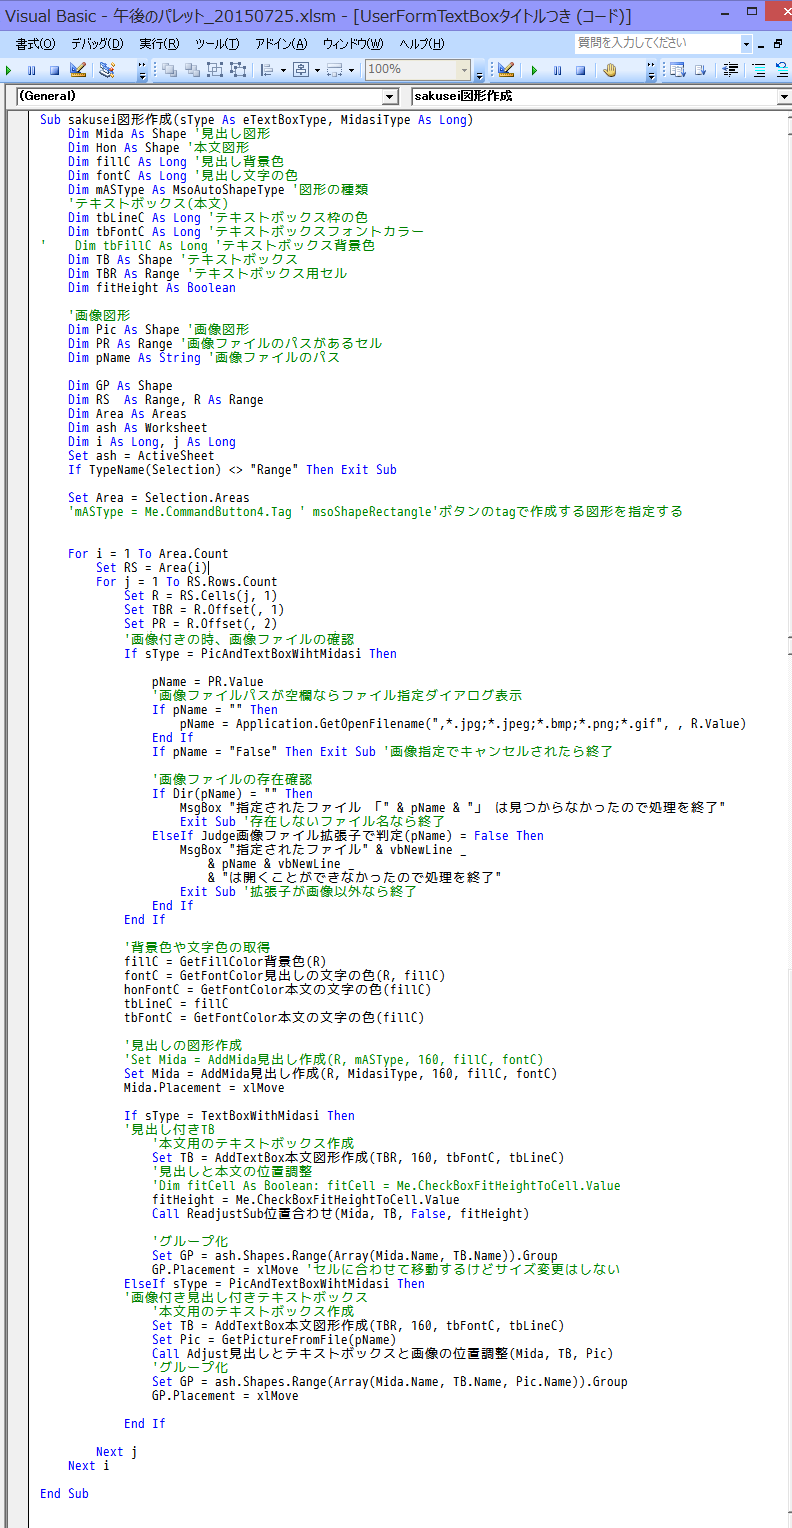Viewport: 792px width, 1528px height.
Task: Click the line Set Area = Selection.Areas
Action: point(159,497)
